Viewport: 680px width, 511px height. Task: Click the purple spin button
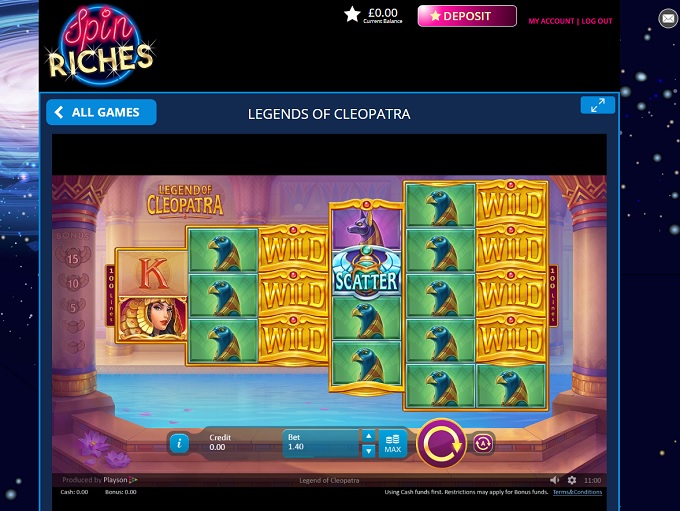pos(441,443)
